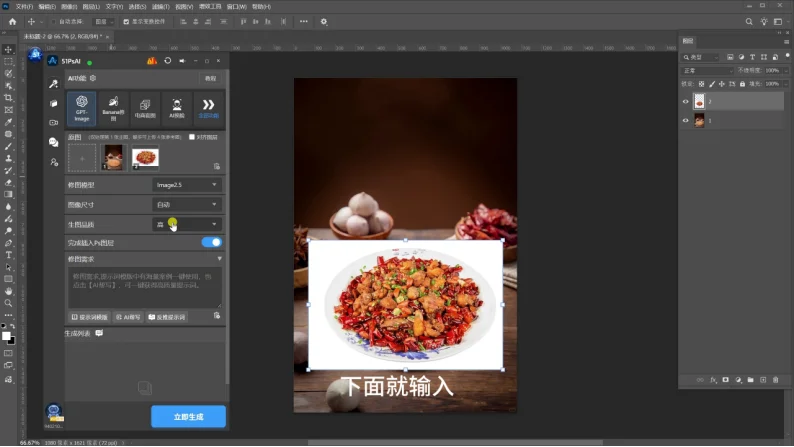Viewport: 794px width, 447px height.
Task: Select the Zoom tool in the toolbox
Action: tap(9, 303)
